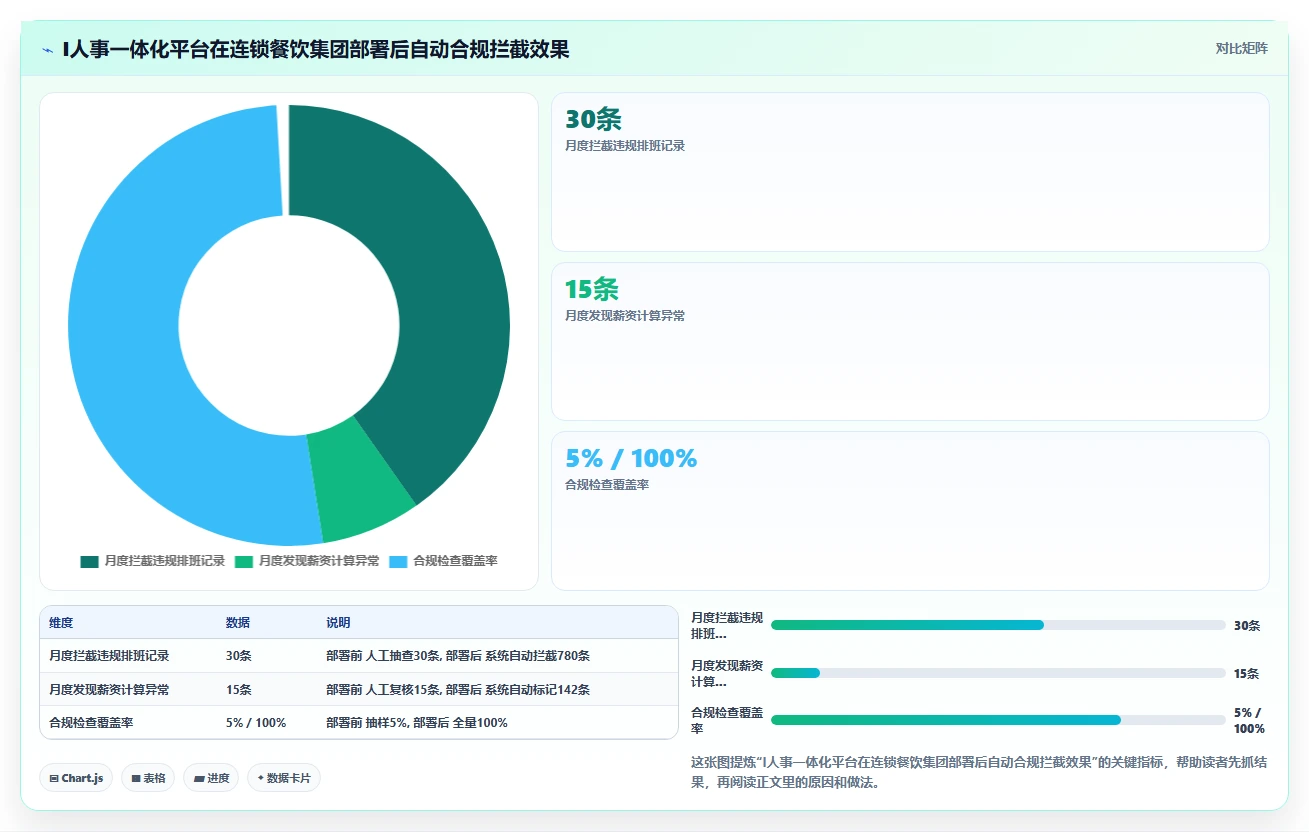Click the 对比矩阵 label at top right
The width and height of the screenshot is (1309, 832).
coord(1241,48)
